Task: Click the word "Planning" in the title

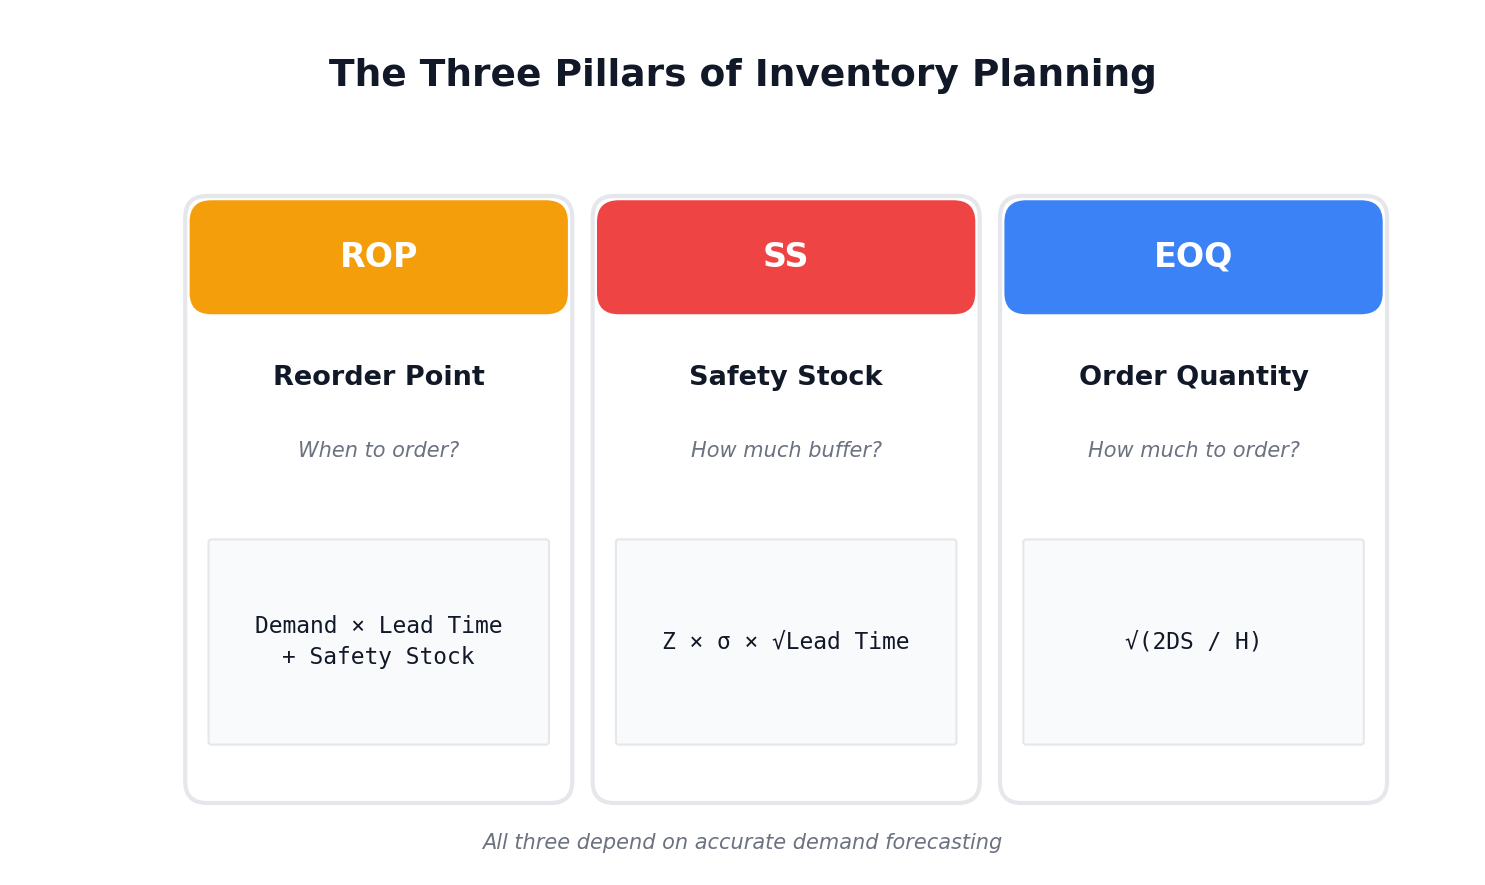Action: pos(1063,75)
